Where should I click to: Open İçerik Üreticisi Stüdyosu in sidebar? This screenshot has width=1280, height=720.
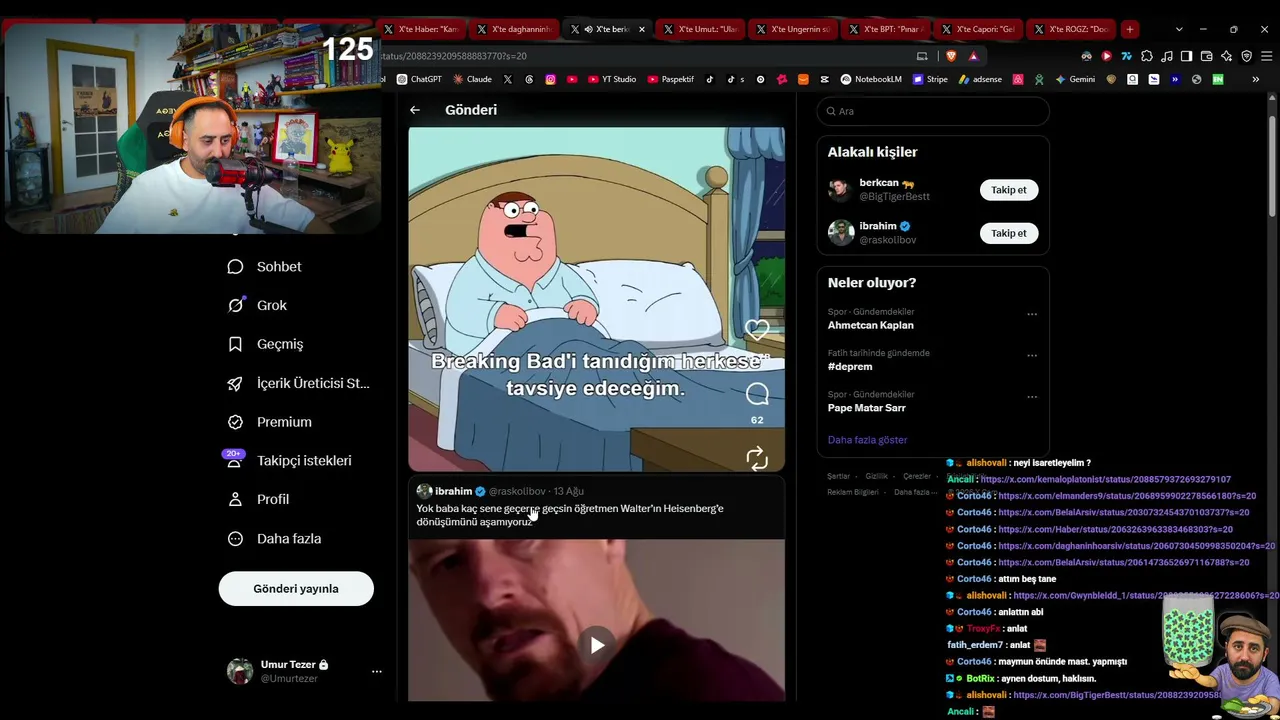pyautogui.click(x=299, y=383)
